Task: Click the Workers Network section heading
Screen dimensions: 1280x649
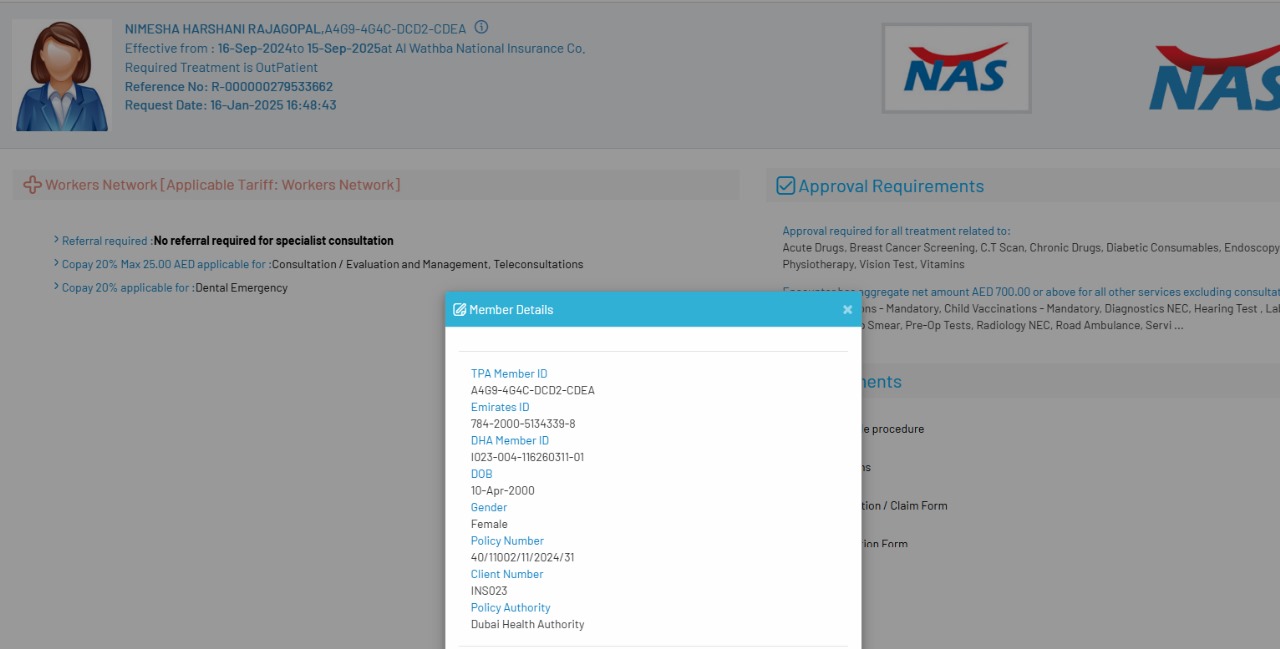Action: pos(222,185)
